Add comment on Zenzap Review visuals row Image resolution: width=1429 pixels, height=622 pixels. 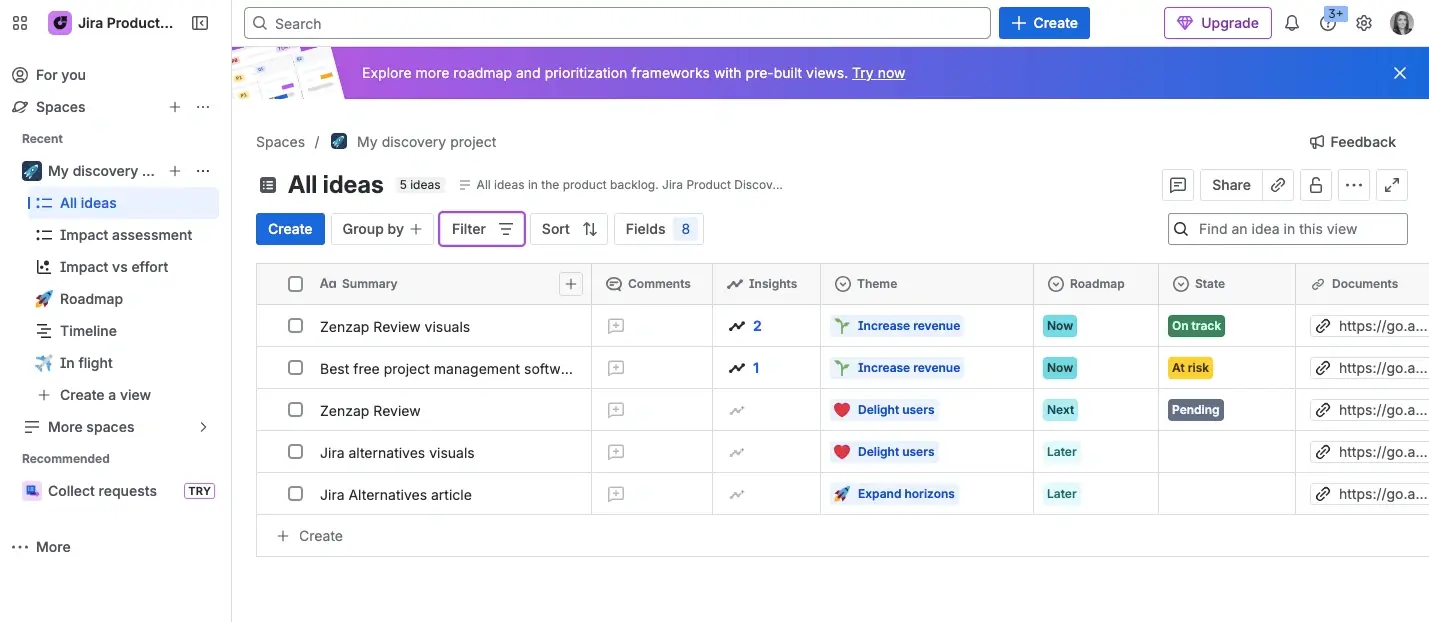tap(616, 326)
